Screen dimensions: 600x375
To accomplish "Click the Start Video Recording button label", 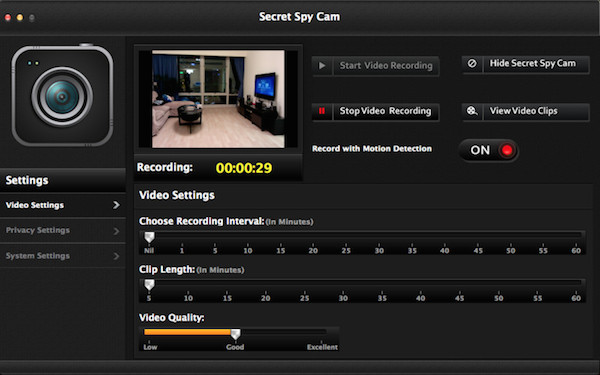I will pyautogui.click(x=386, y=66).
